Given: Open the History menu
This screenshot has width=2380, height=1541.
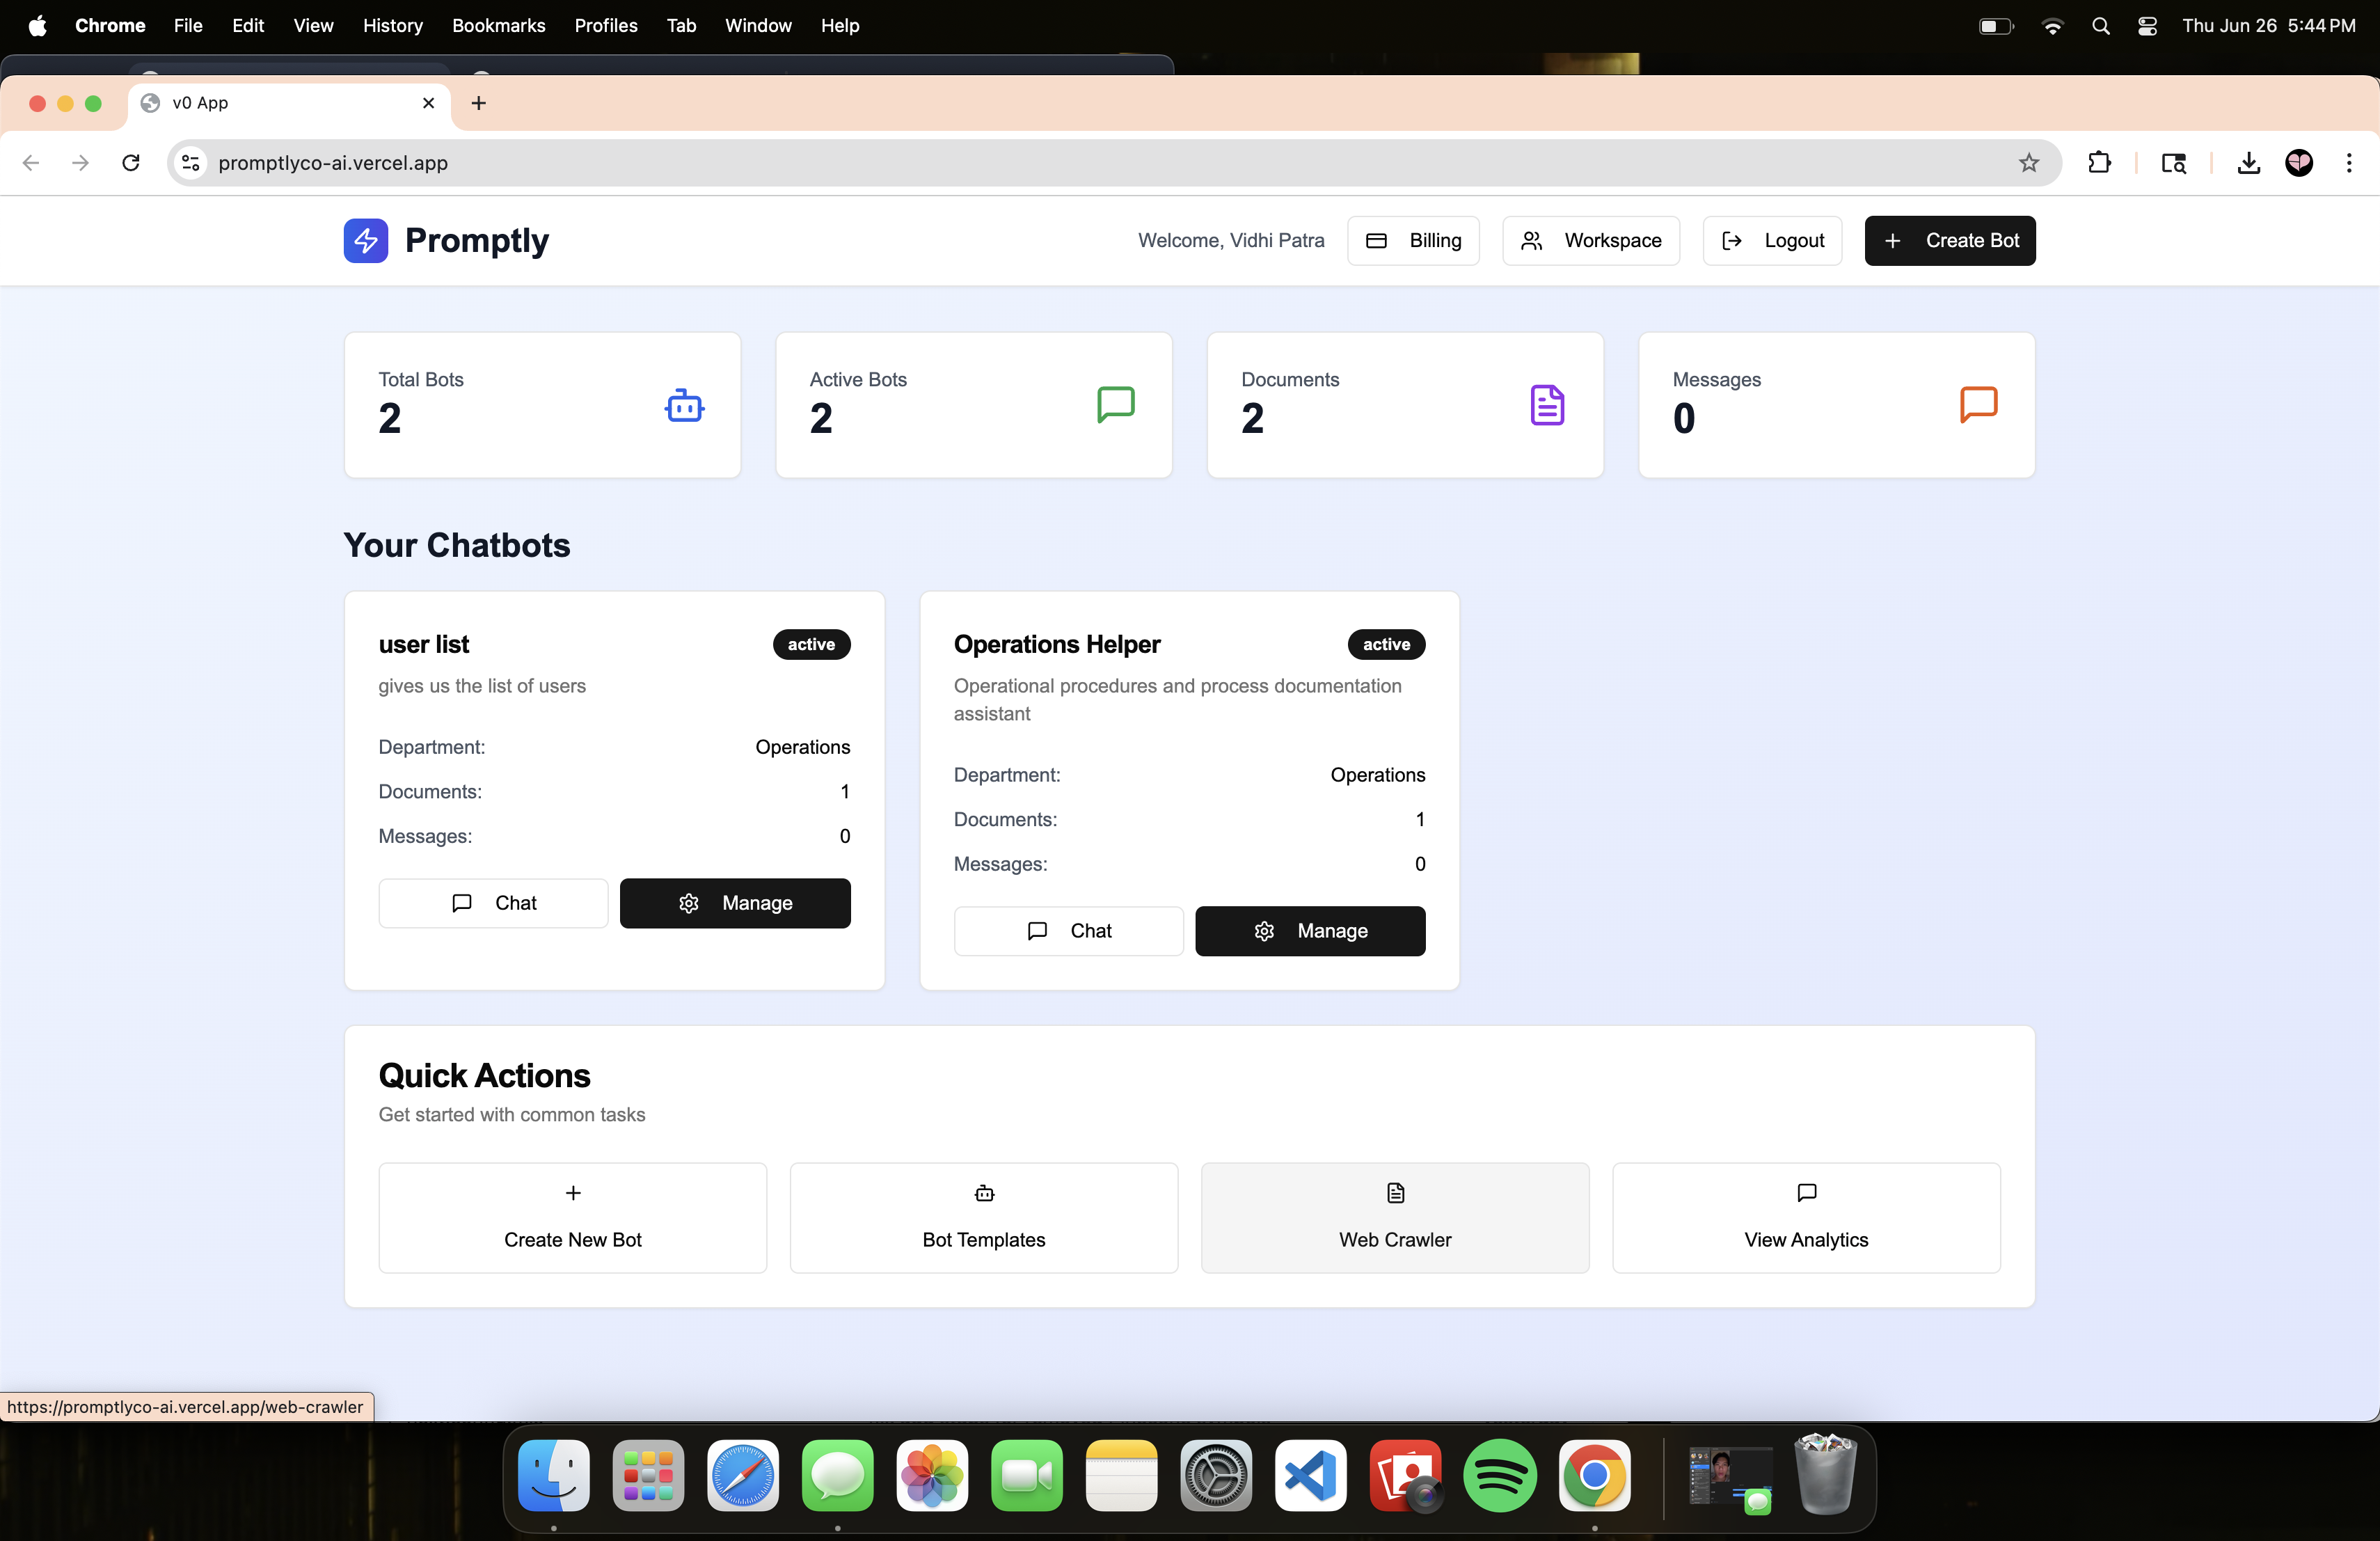Looking at the screenshot, I should tap(392, 26).
